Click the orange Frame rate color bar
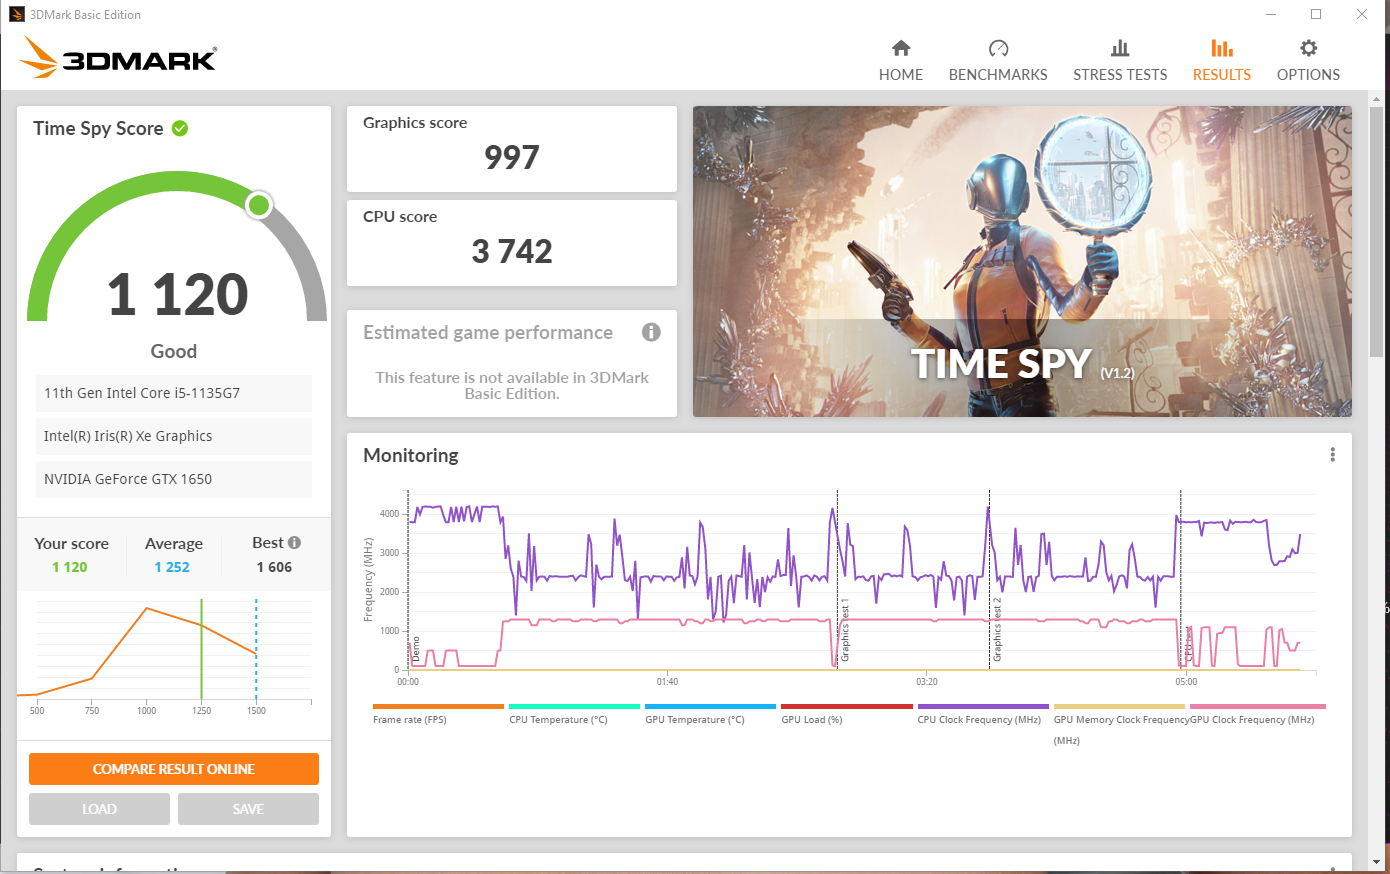Screen dimensions: 1390x874 point(438,706)
